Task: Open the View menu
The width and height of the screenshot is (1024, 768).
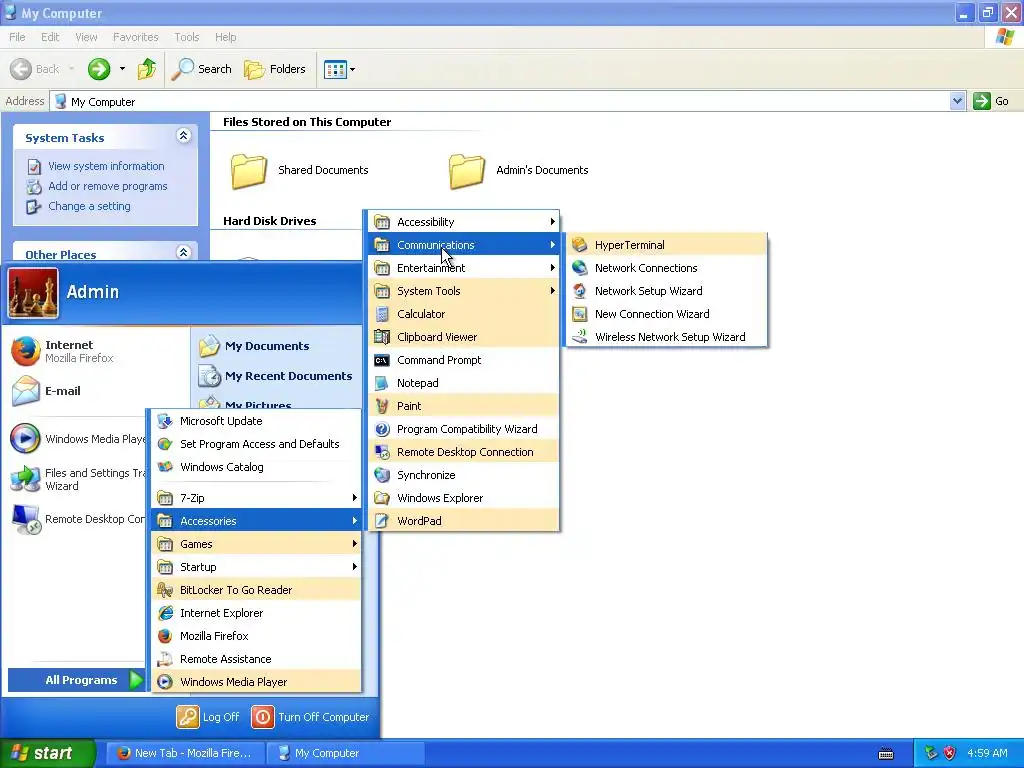Action: pos(86,37)
